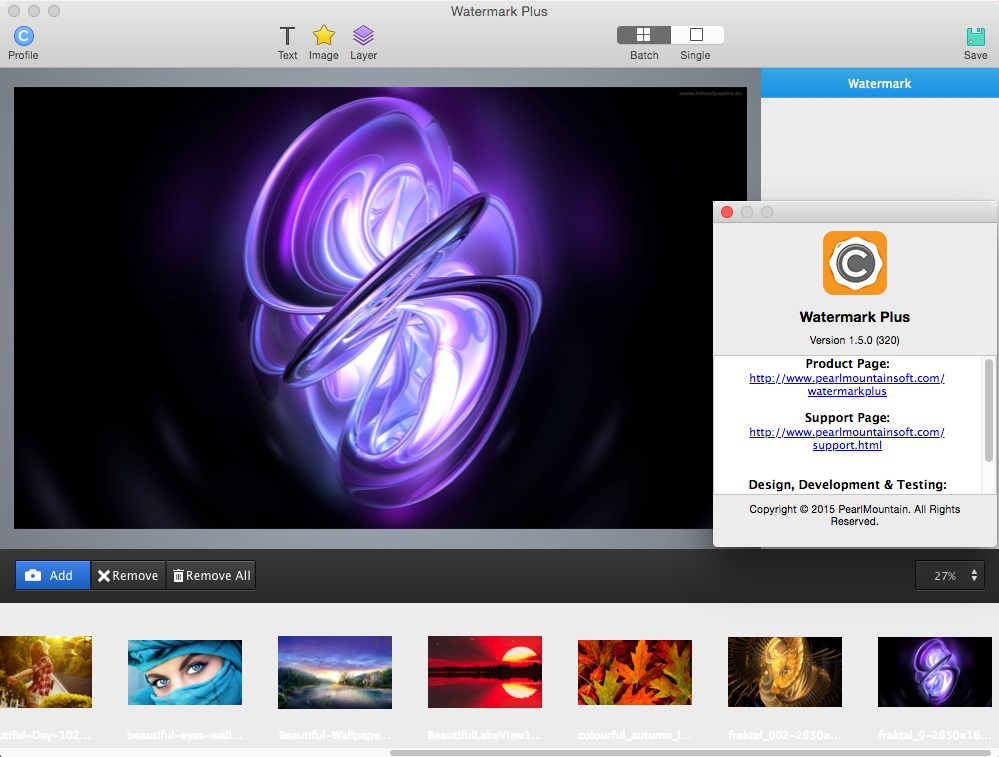Screen dimensions: 999x757
Task: Click the Add photos button
Action: point(53,575)
